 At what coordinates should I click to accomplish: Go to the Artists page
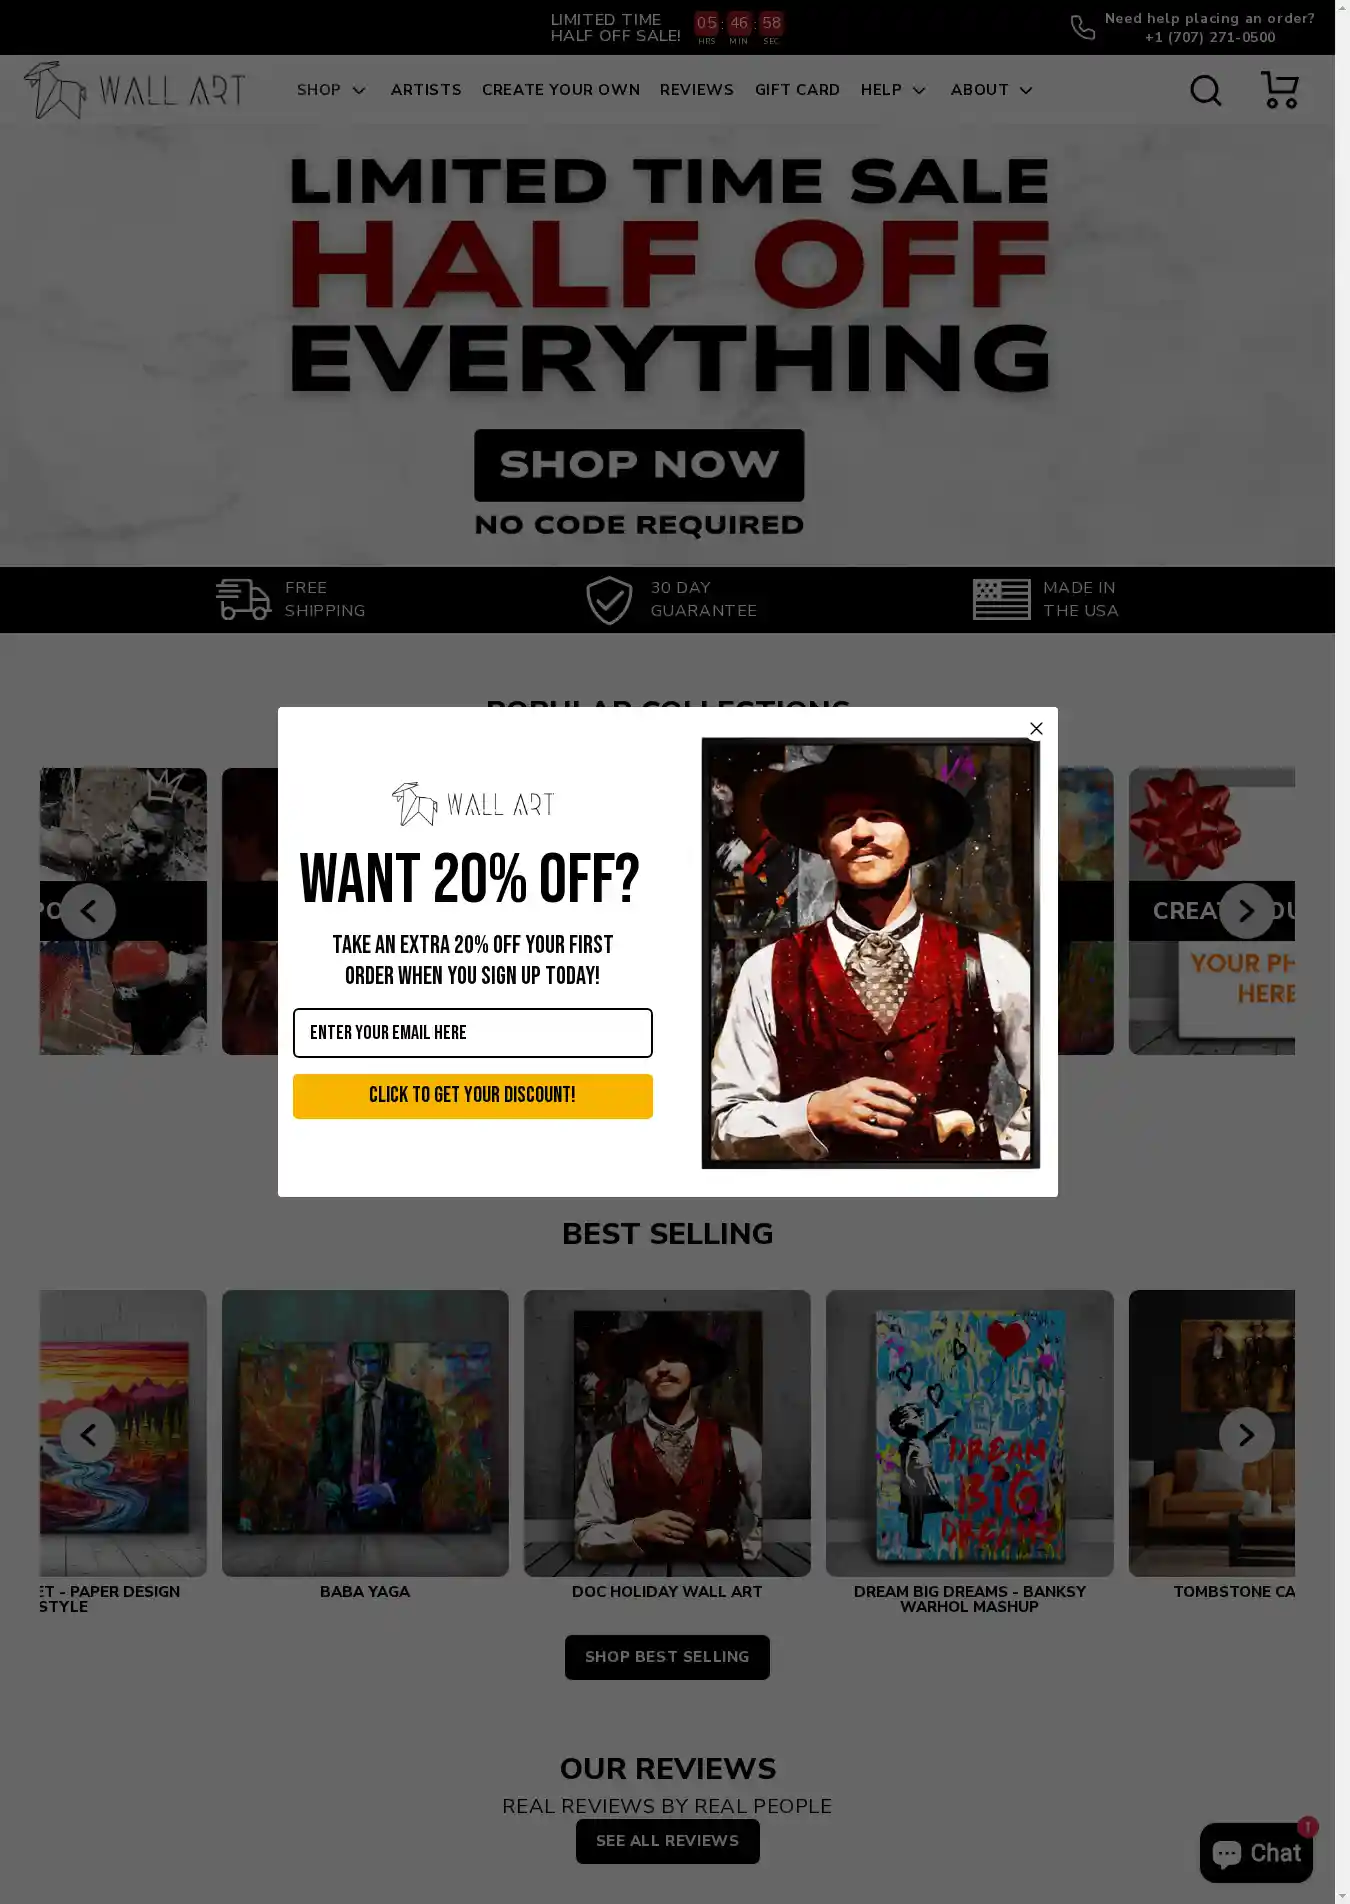coord(426,90)
